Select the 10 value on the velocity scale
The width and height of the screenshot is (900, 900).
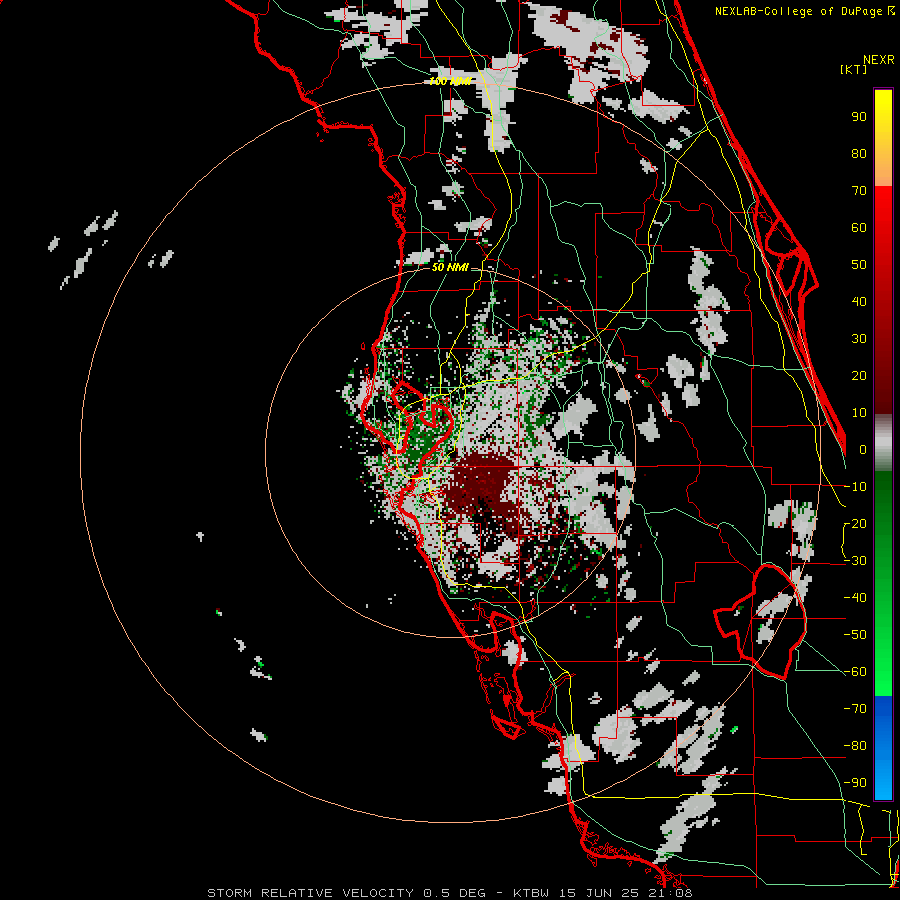tap(859, 413)
